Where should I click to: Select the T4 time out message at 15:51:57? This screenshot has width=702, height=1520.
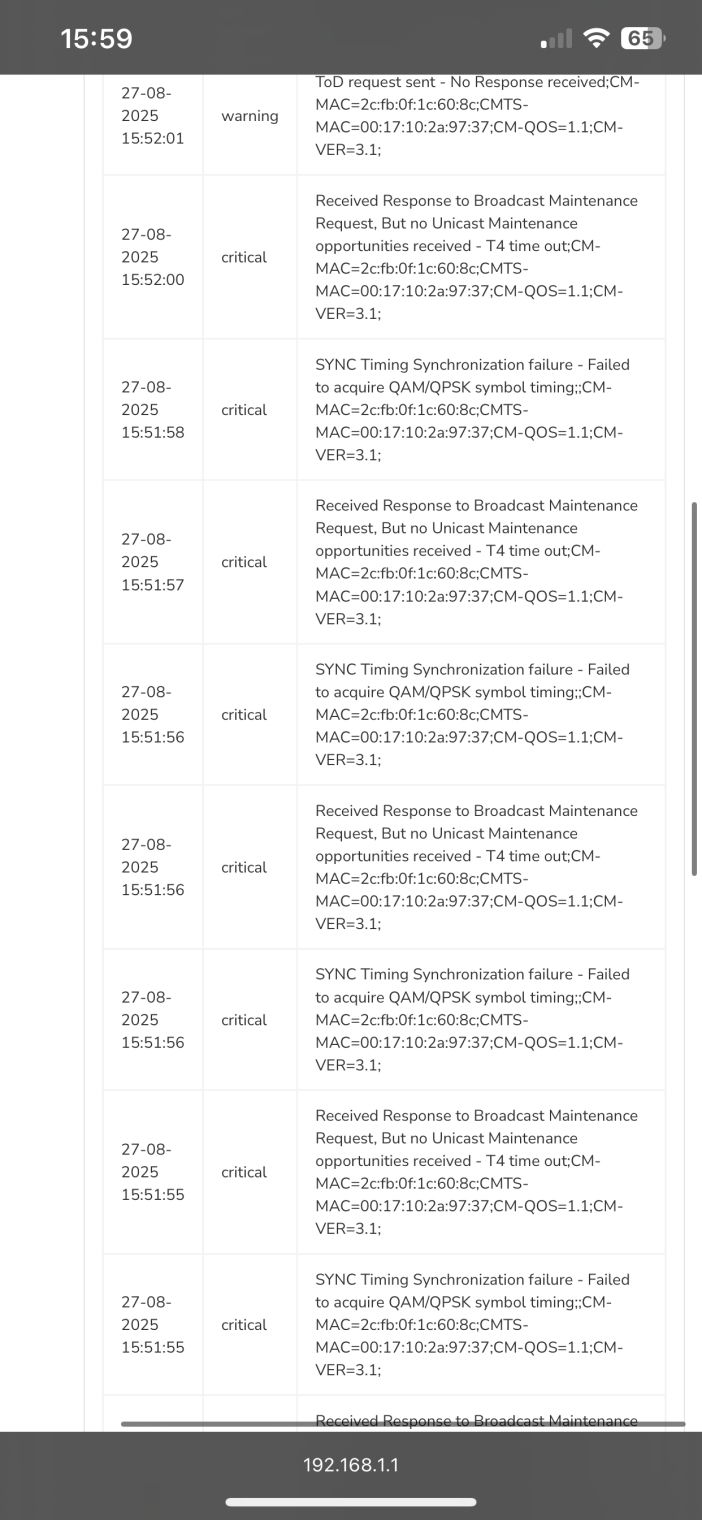click(477, 562)
